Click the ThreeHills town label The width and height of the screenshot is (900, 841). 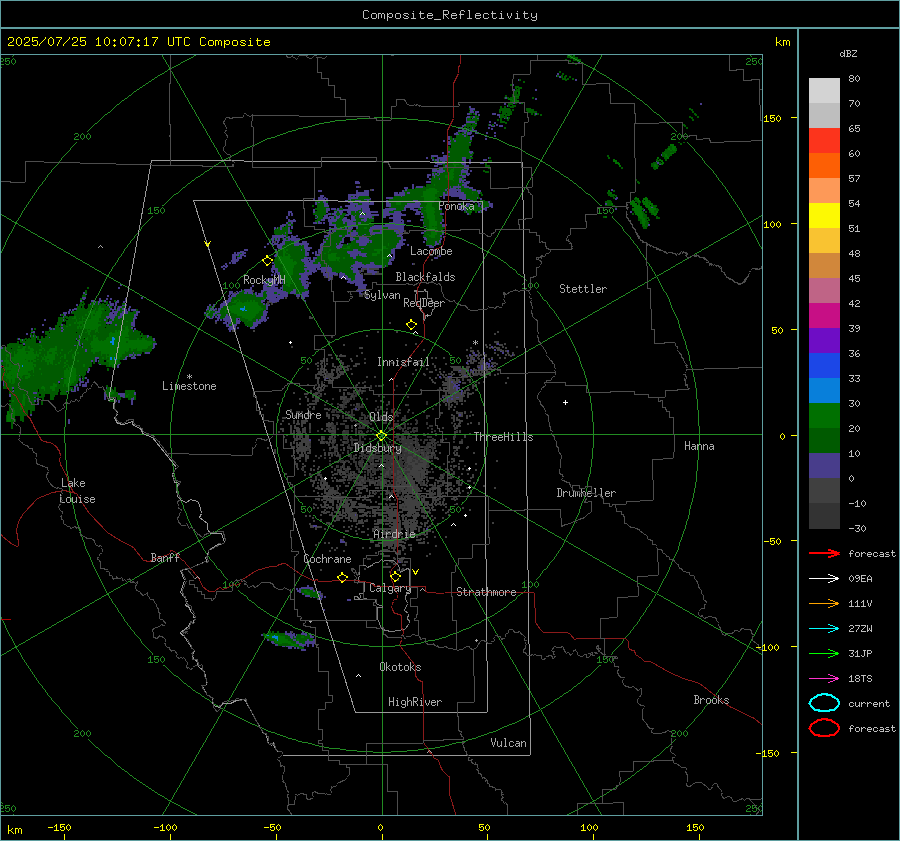[503, 437]
